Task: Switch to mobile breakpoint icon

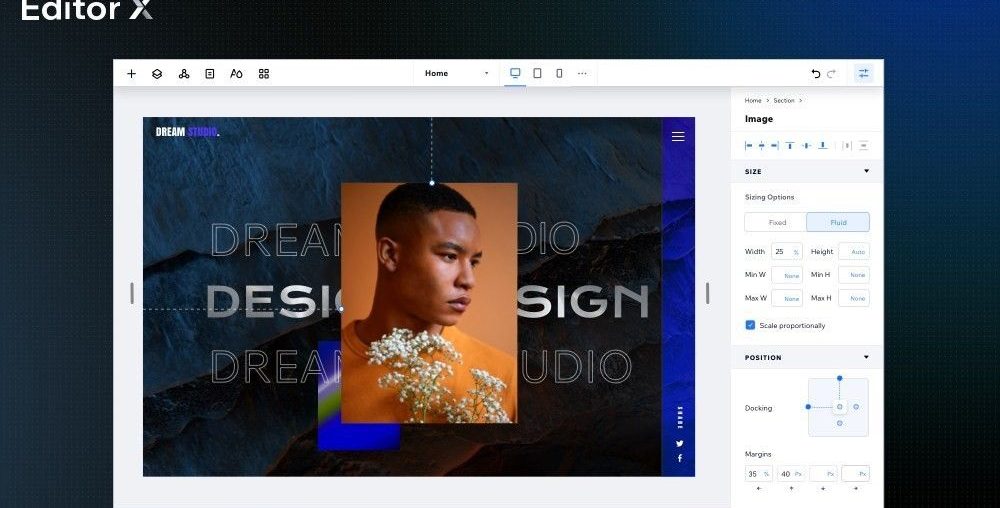Action: (559, 73)
